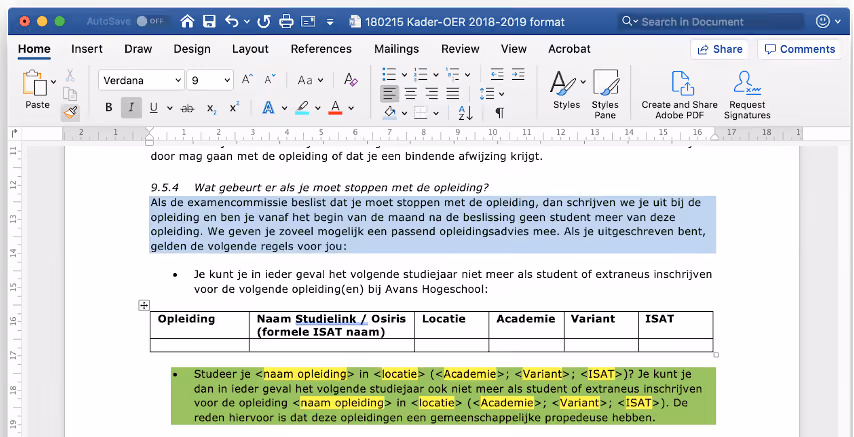The image size is (854, 437).
Task: Click the Search in Document field
Action: pos(712,22)
